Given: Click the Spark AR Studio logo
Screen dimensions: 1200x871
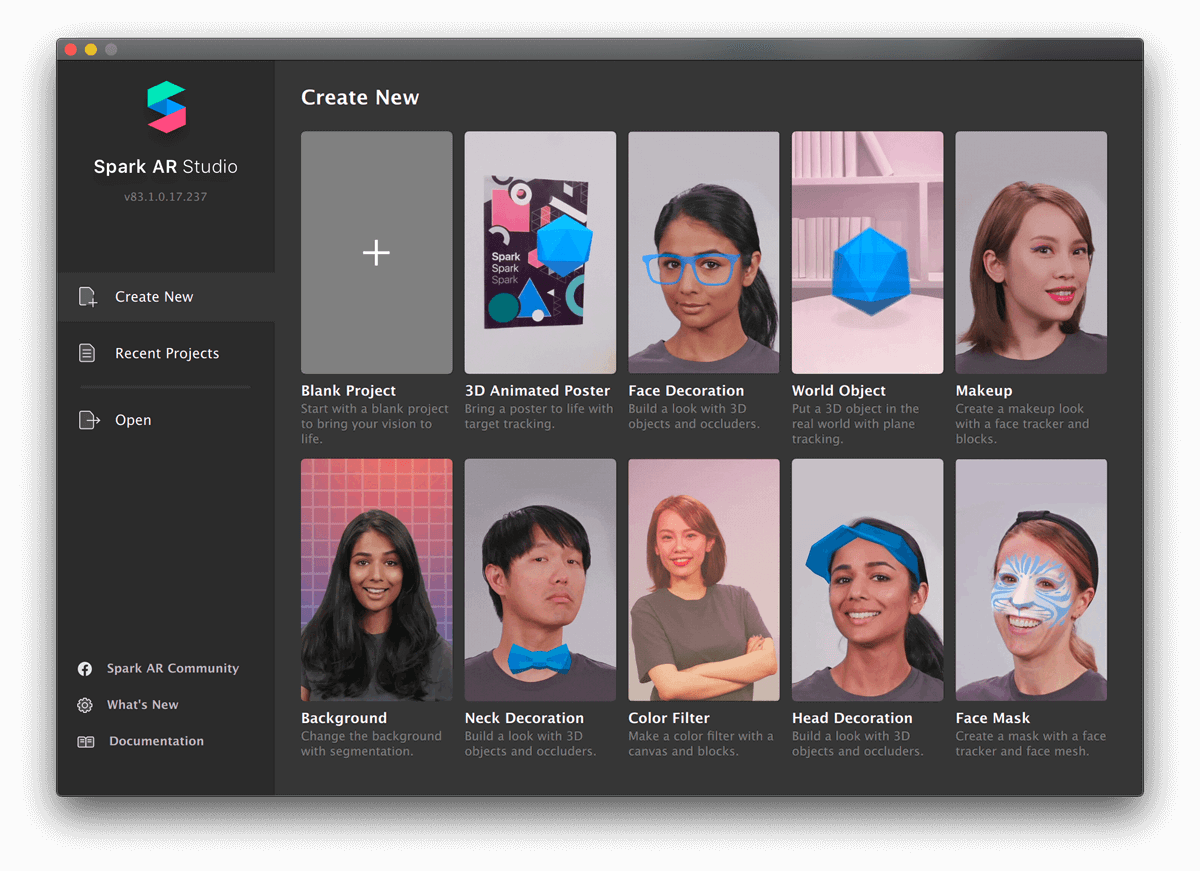Looking at the screenshot, I should pyautogui.click(x=166, y=107).
